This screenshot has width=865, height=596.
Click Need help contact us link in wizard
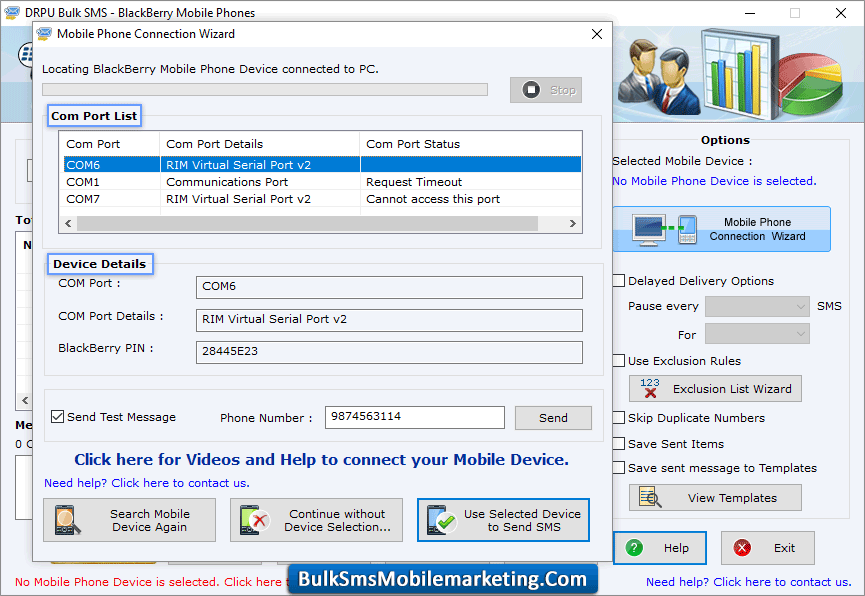coord(147,483)
